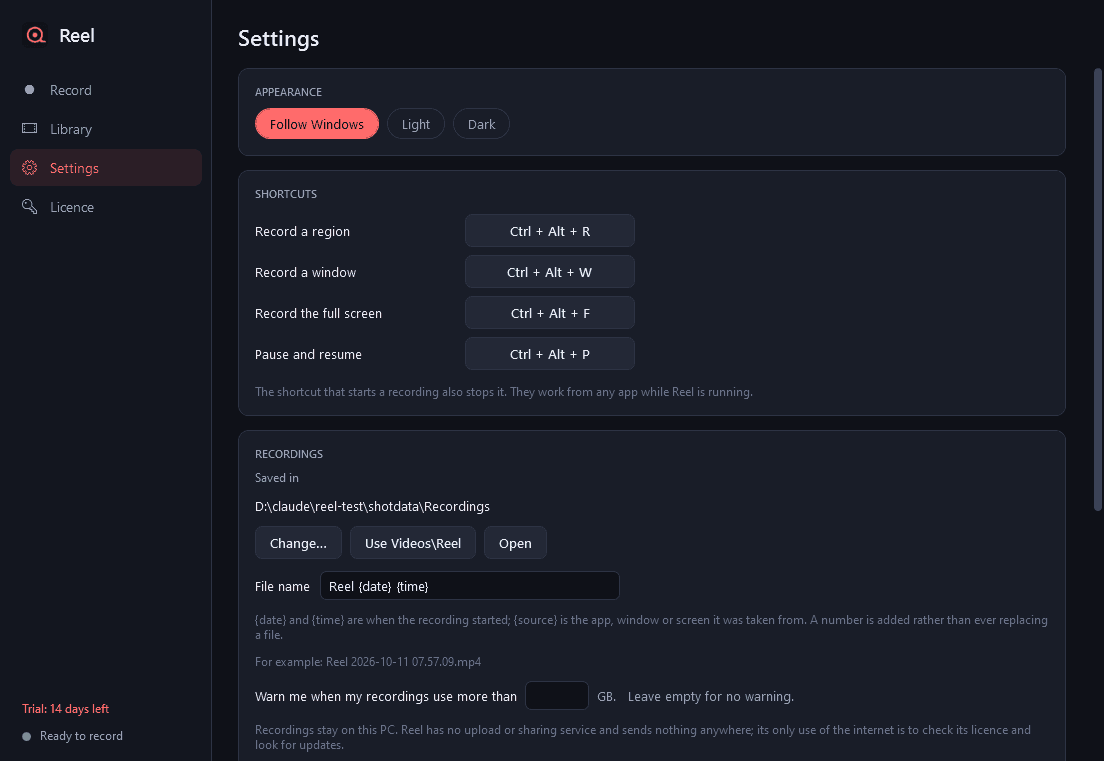The image size is (1104, 761).
Task: Click the 'Ready to record' status text
Action: [81, 736]
